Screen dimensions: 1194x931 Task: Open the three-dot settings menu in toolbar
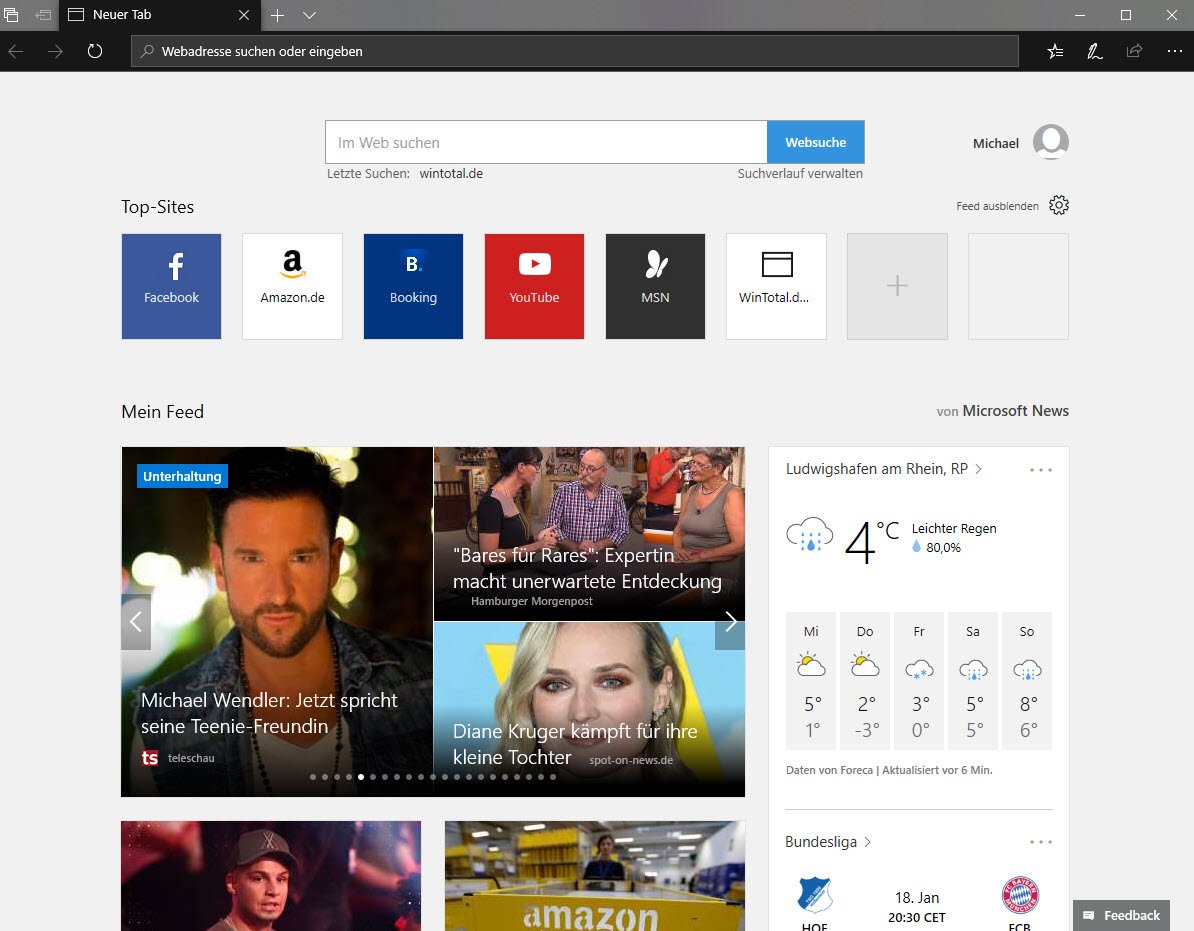coord(1174,51)
